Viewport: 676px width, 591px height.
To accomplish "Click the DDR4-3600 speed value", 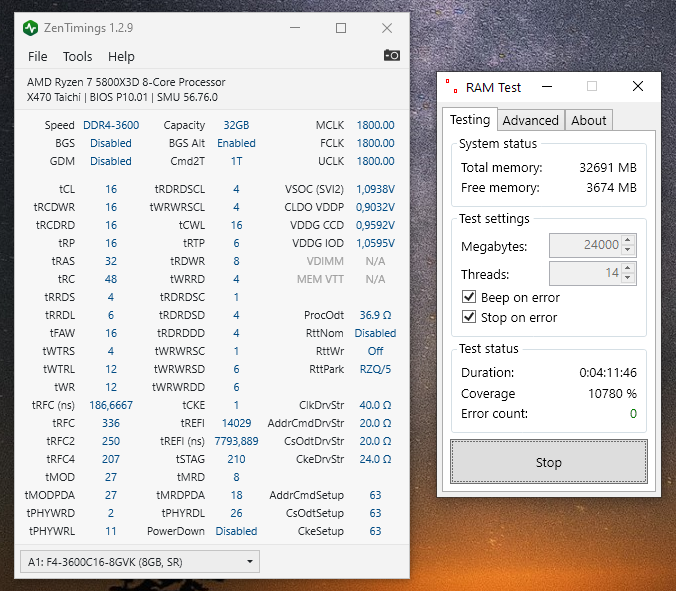I will point(111,125).
